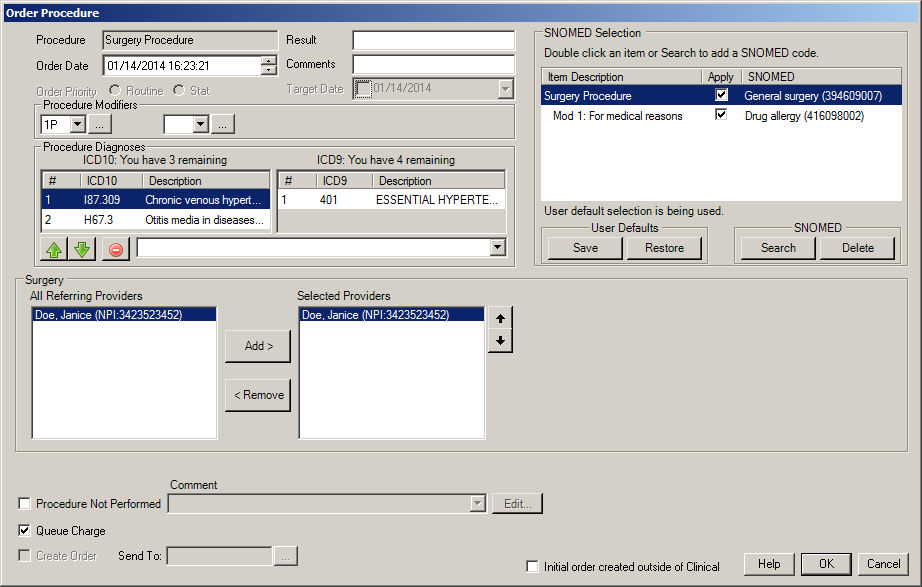The image size is (922, 587).
Task: Uncheck the Queue Charge checkbox
Action: [25, 531]
